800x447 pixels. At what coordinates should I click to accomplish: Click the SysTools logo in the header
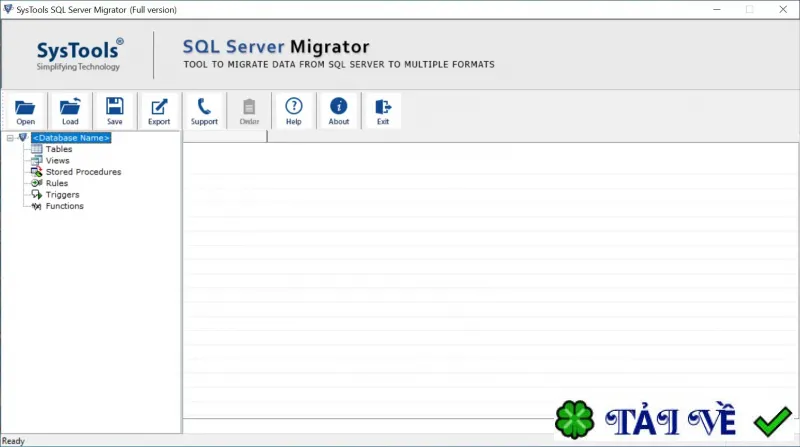pos(79,54)
